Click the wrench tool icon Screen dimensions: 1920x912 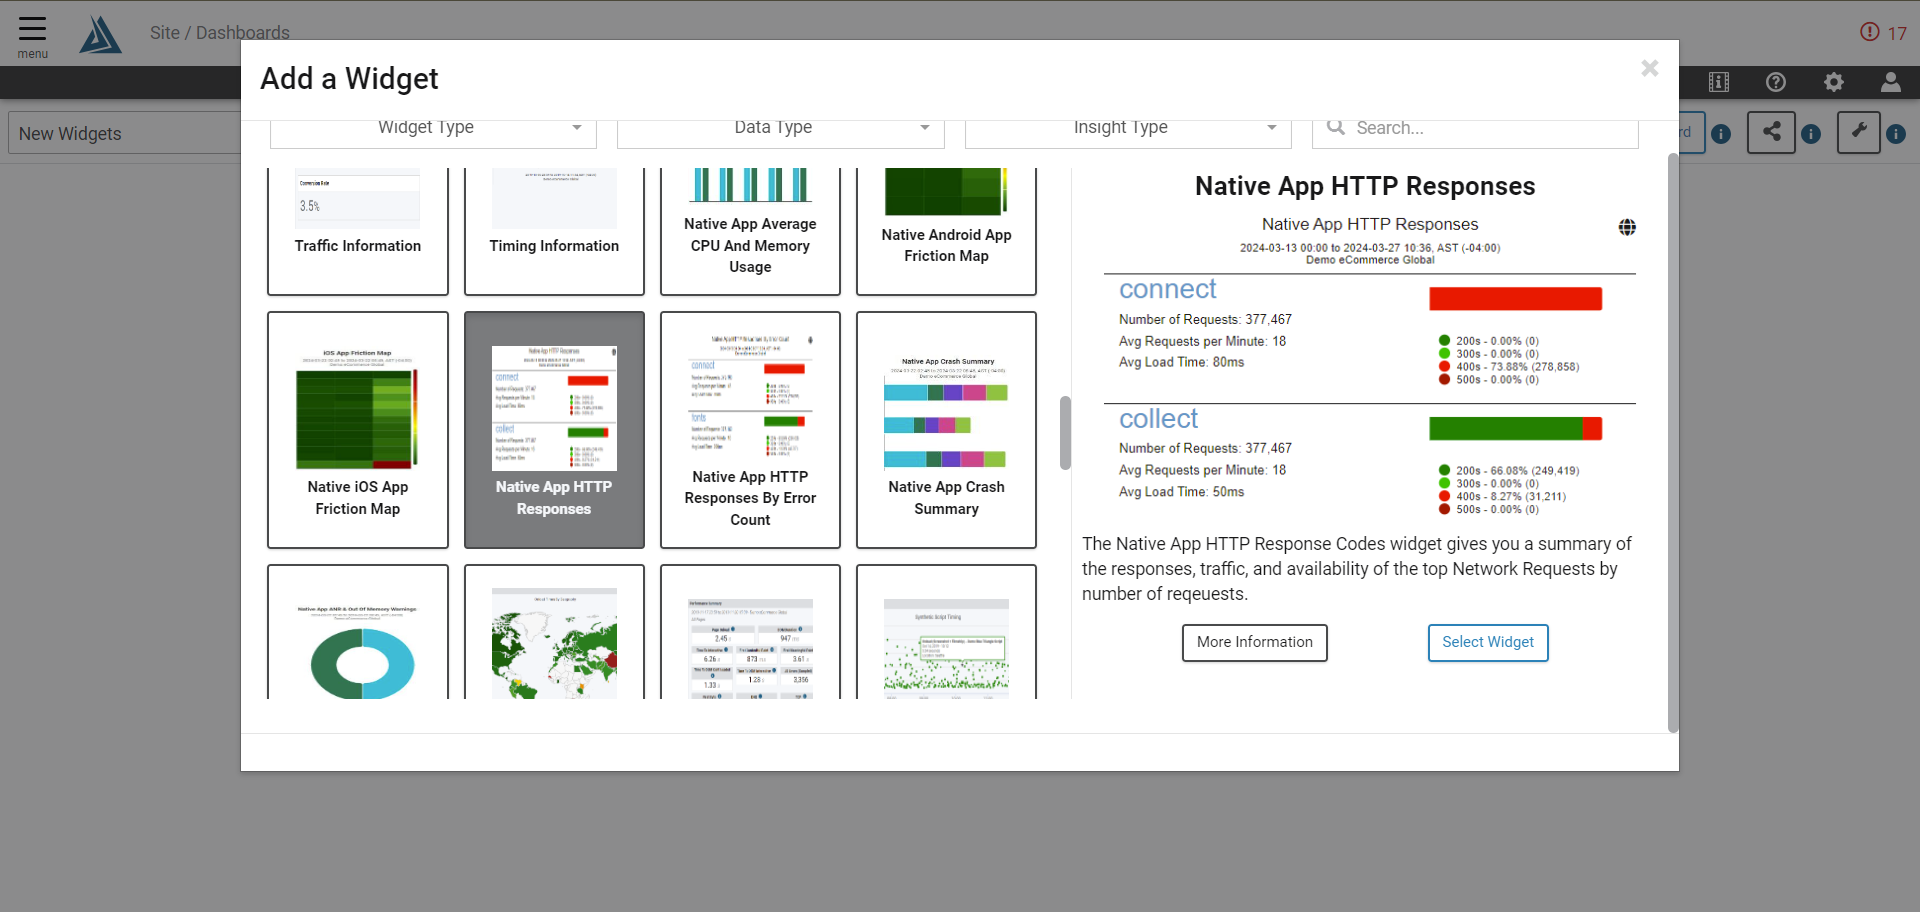(x=1858, y=132)
